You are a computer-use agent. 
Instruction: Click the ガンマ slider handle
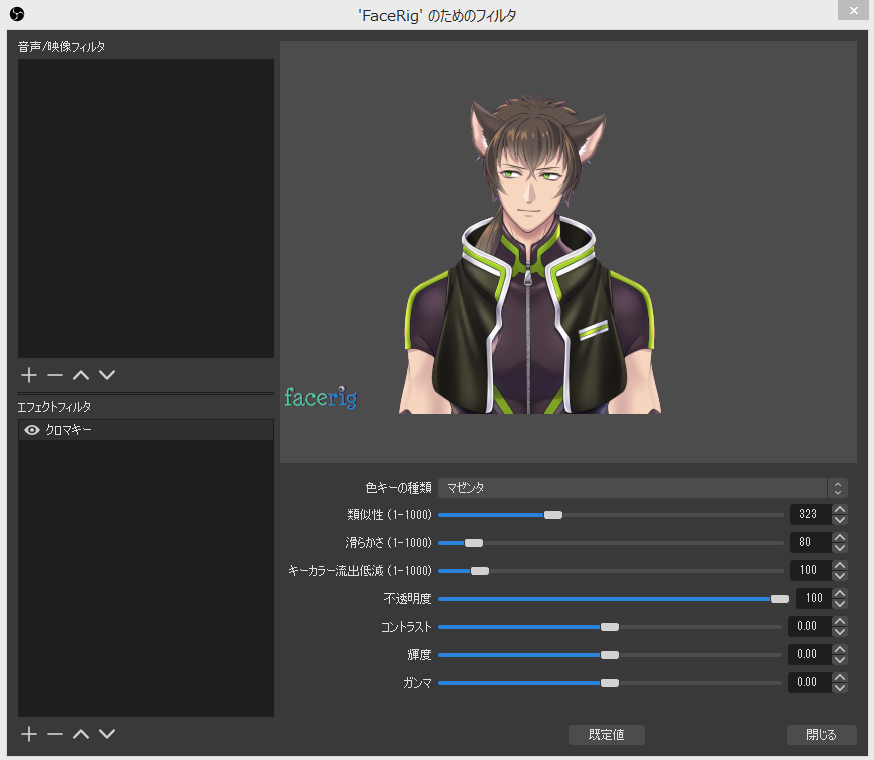[610, 683]
